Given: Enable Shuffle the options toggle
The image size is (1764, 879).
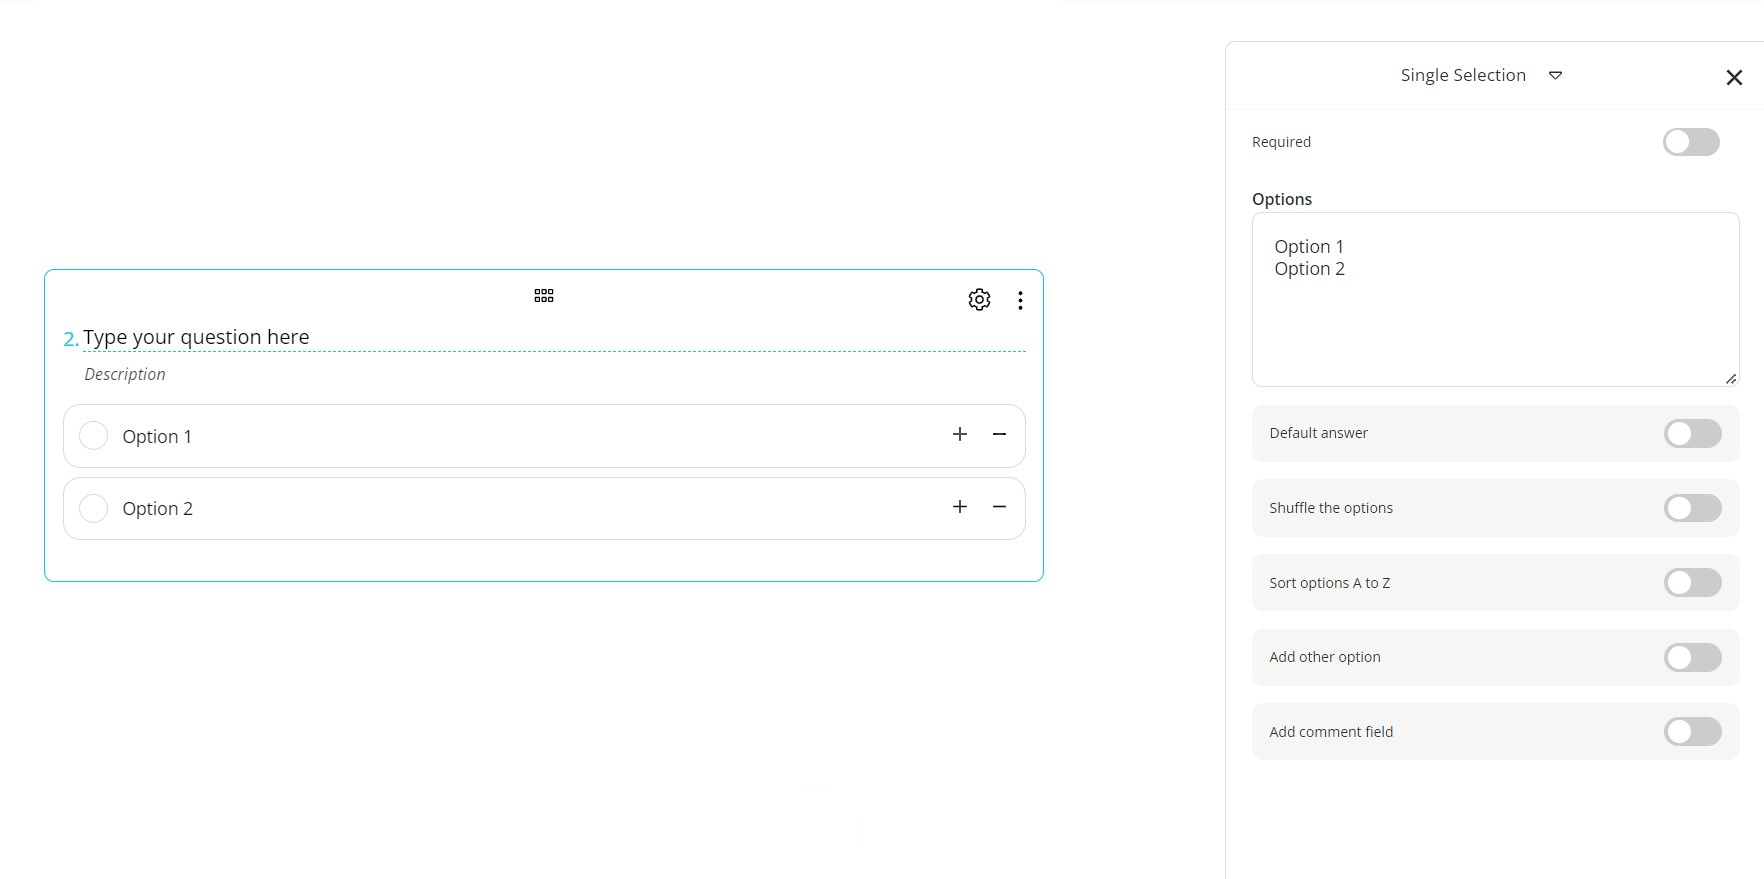Looking at the screenshot, I should [1692, 508].
